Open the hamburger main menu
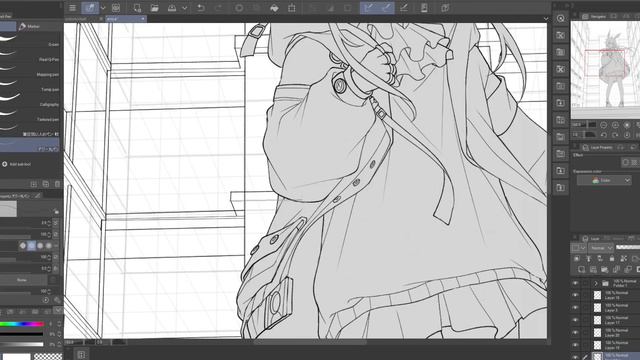The image size is (640, 360). (x=72, y=8)
